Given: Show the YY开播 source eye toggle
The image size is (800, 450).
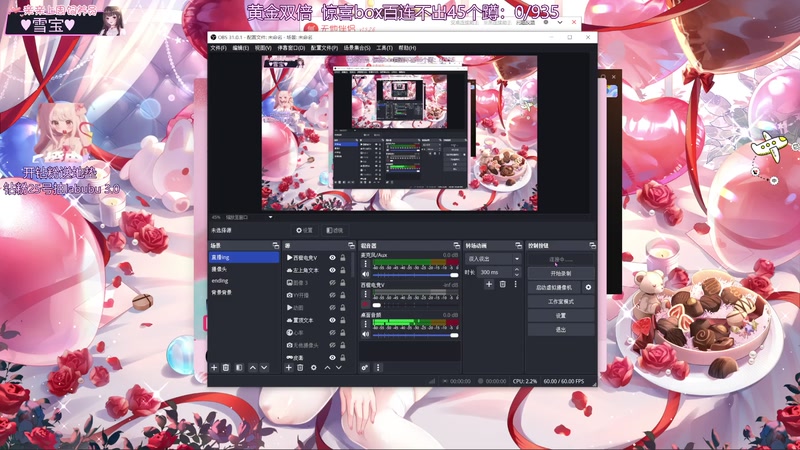Looking at the screenshot, I should coord(332,295).
